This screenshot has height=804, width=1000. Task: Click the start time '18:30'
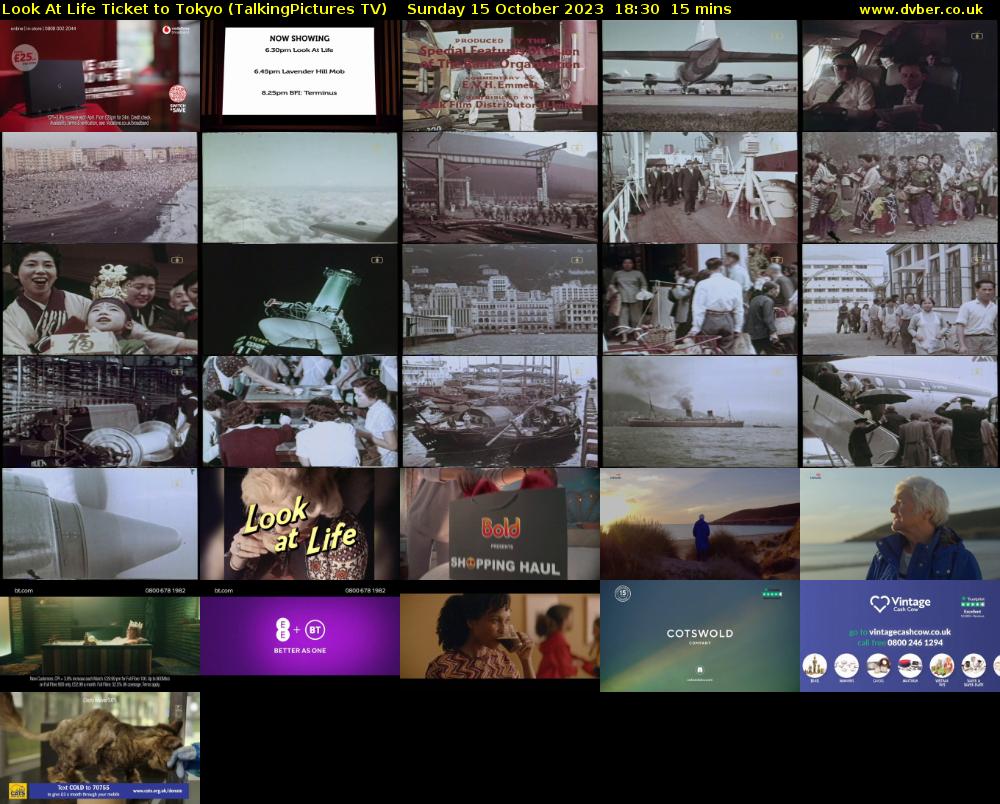[637, 9]
